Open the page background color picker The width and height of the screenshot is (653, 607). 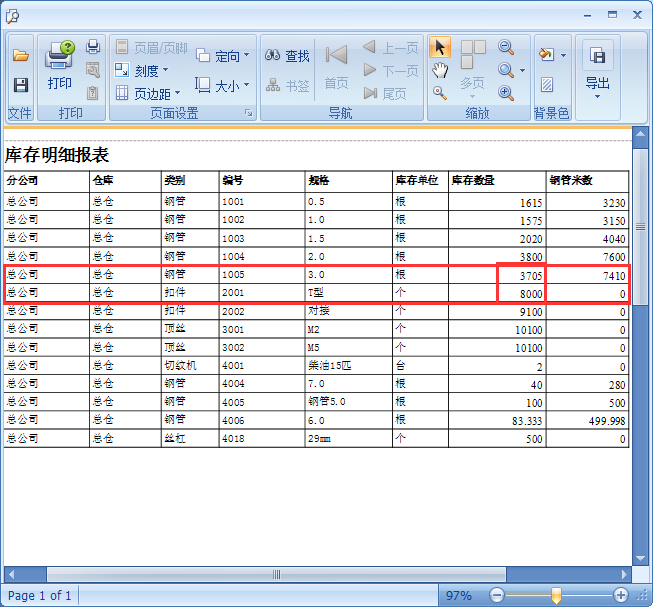550,55
